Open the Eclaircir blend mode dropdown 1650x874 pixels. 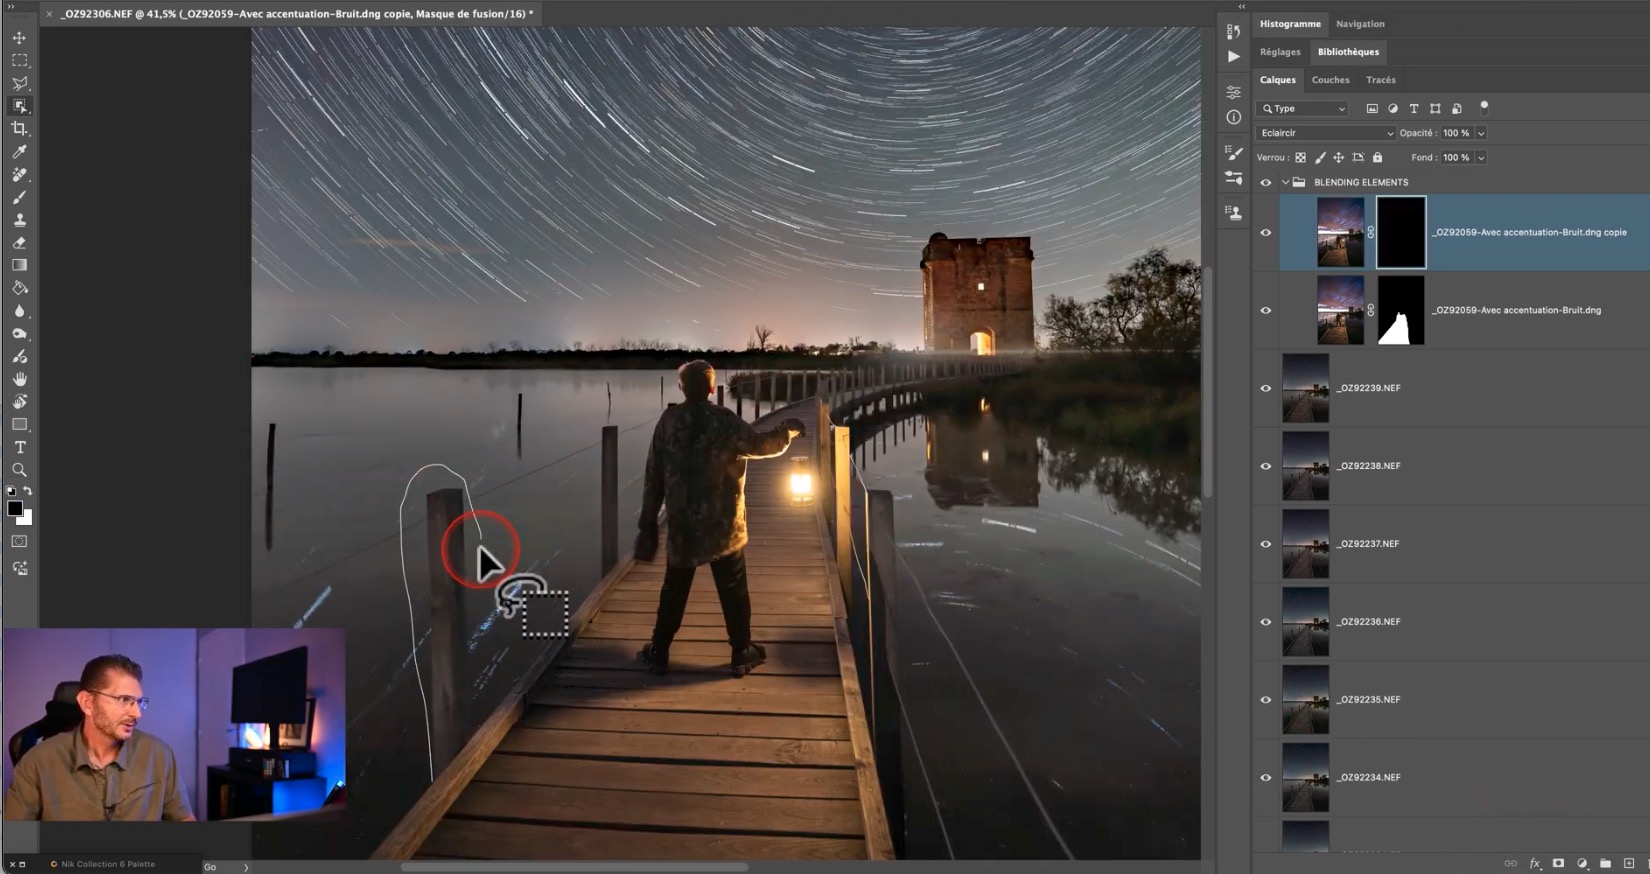(x=1325, y=133)
